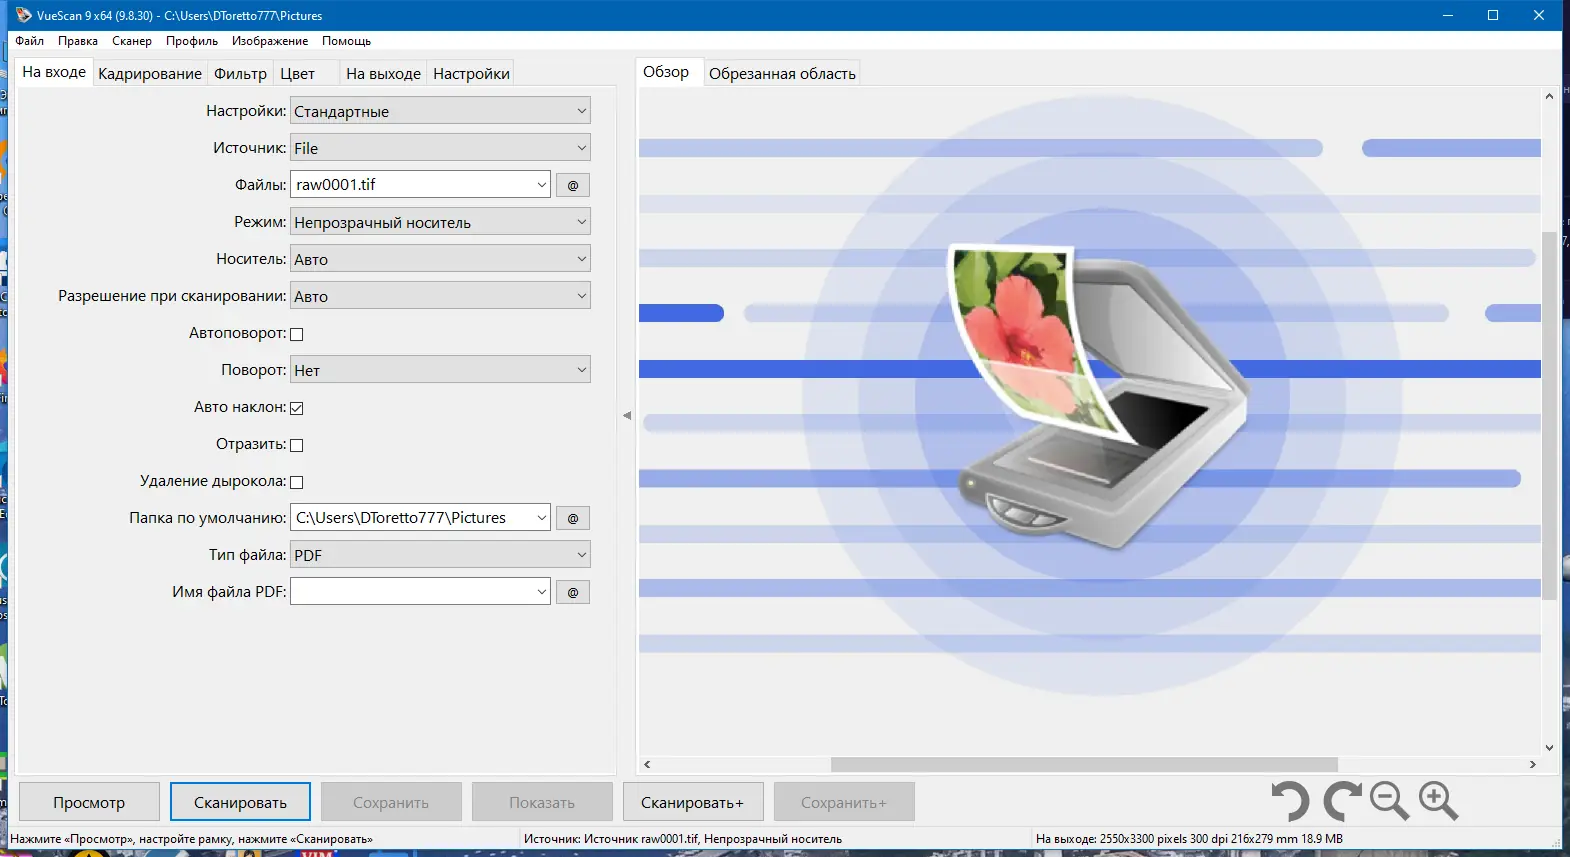Open the Разрешение при сканировании dropdown
Image resolution: width=1570 pixels, height=857 pixels.
440,296
